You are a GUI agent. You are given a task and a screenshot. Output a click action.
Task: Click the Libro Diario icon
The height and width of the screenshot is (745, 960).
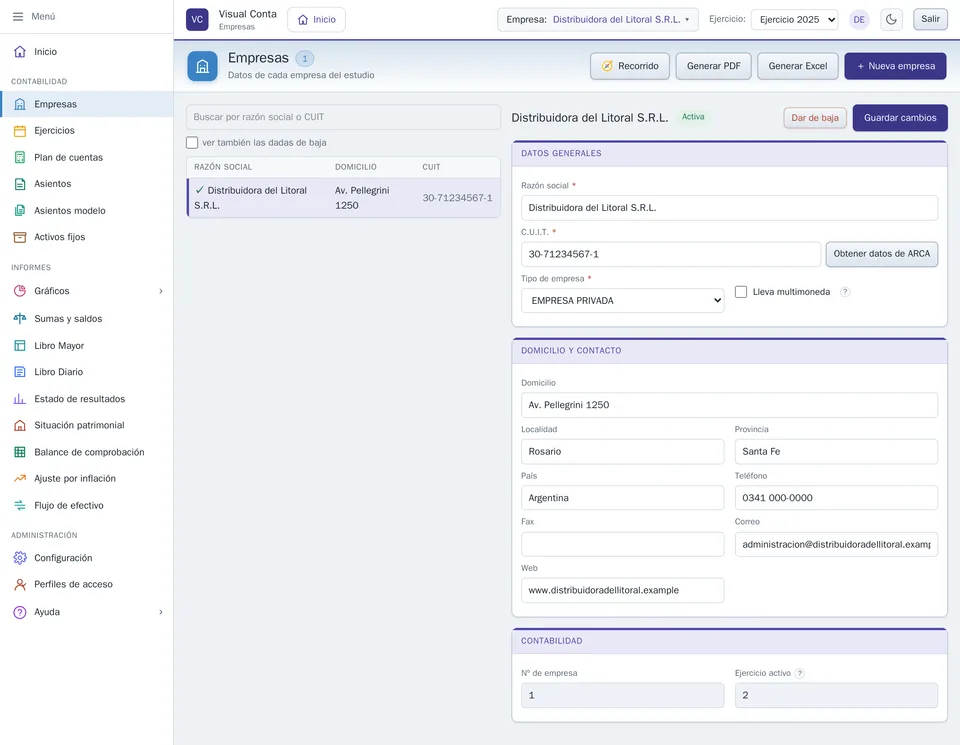20,372
